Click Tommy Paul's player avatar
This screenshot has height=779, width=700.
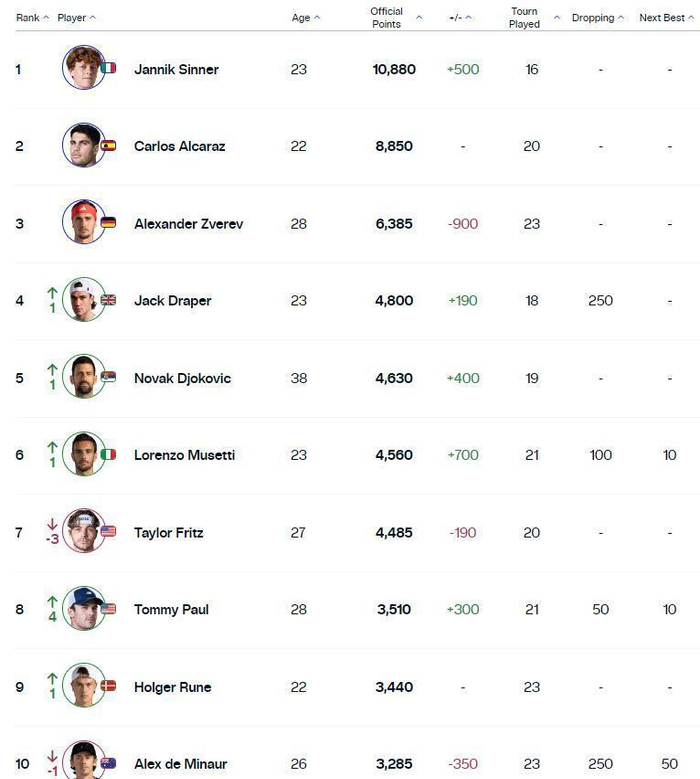pos(83,608)
